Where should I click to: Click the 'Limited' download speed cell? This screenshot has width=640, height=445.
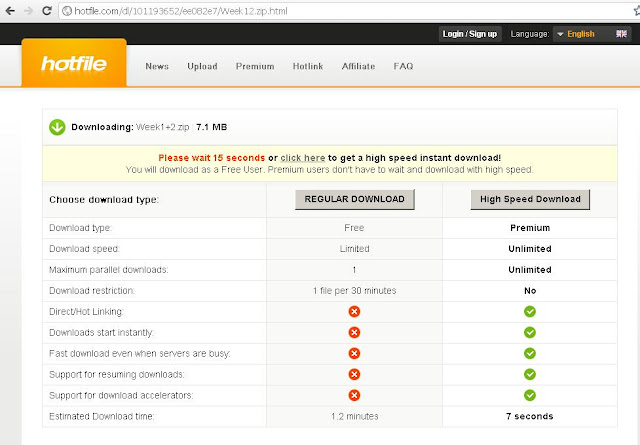pos(354,249)
